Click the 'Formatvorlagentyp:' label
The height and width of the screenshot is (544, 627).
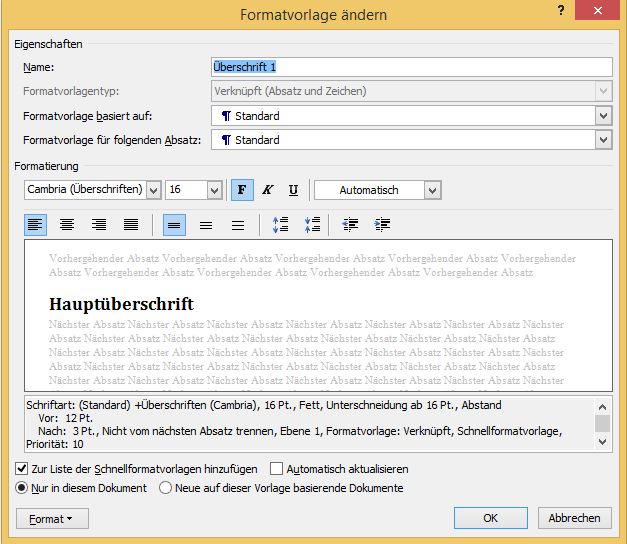pyautogui.click(x=71, y=91)
